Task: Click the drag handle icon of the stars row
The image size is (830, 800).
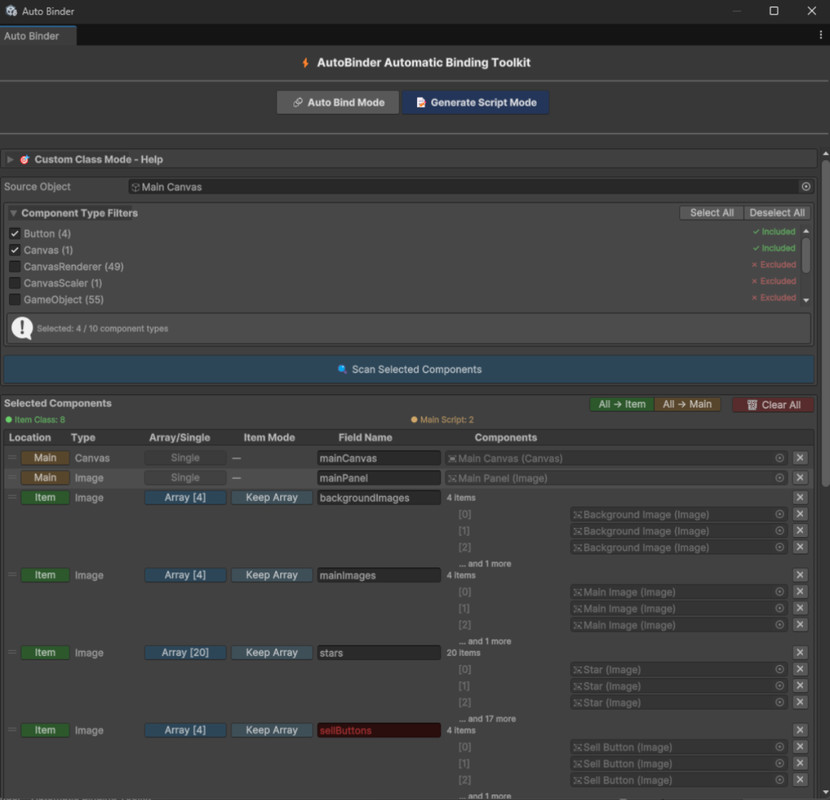Action: coord(13,653)
